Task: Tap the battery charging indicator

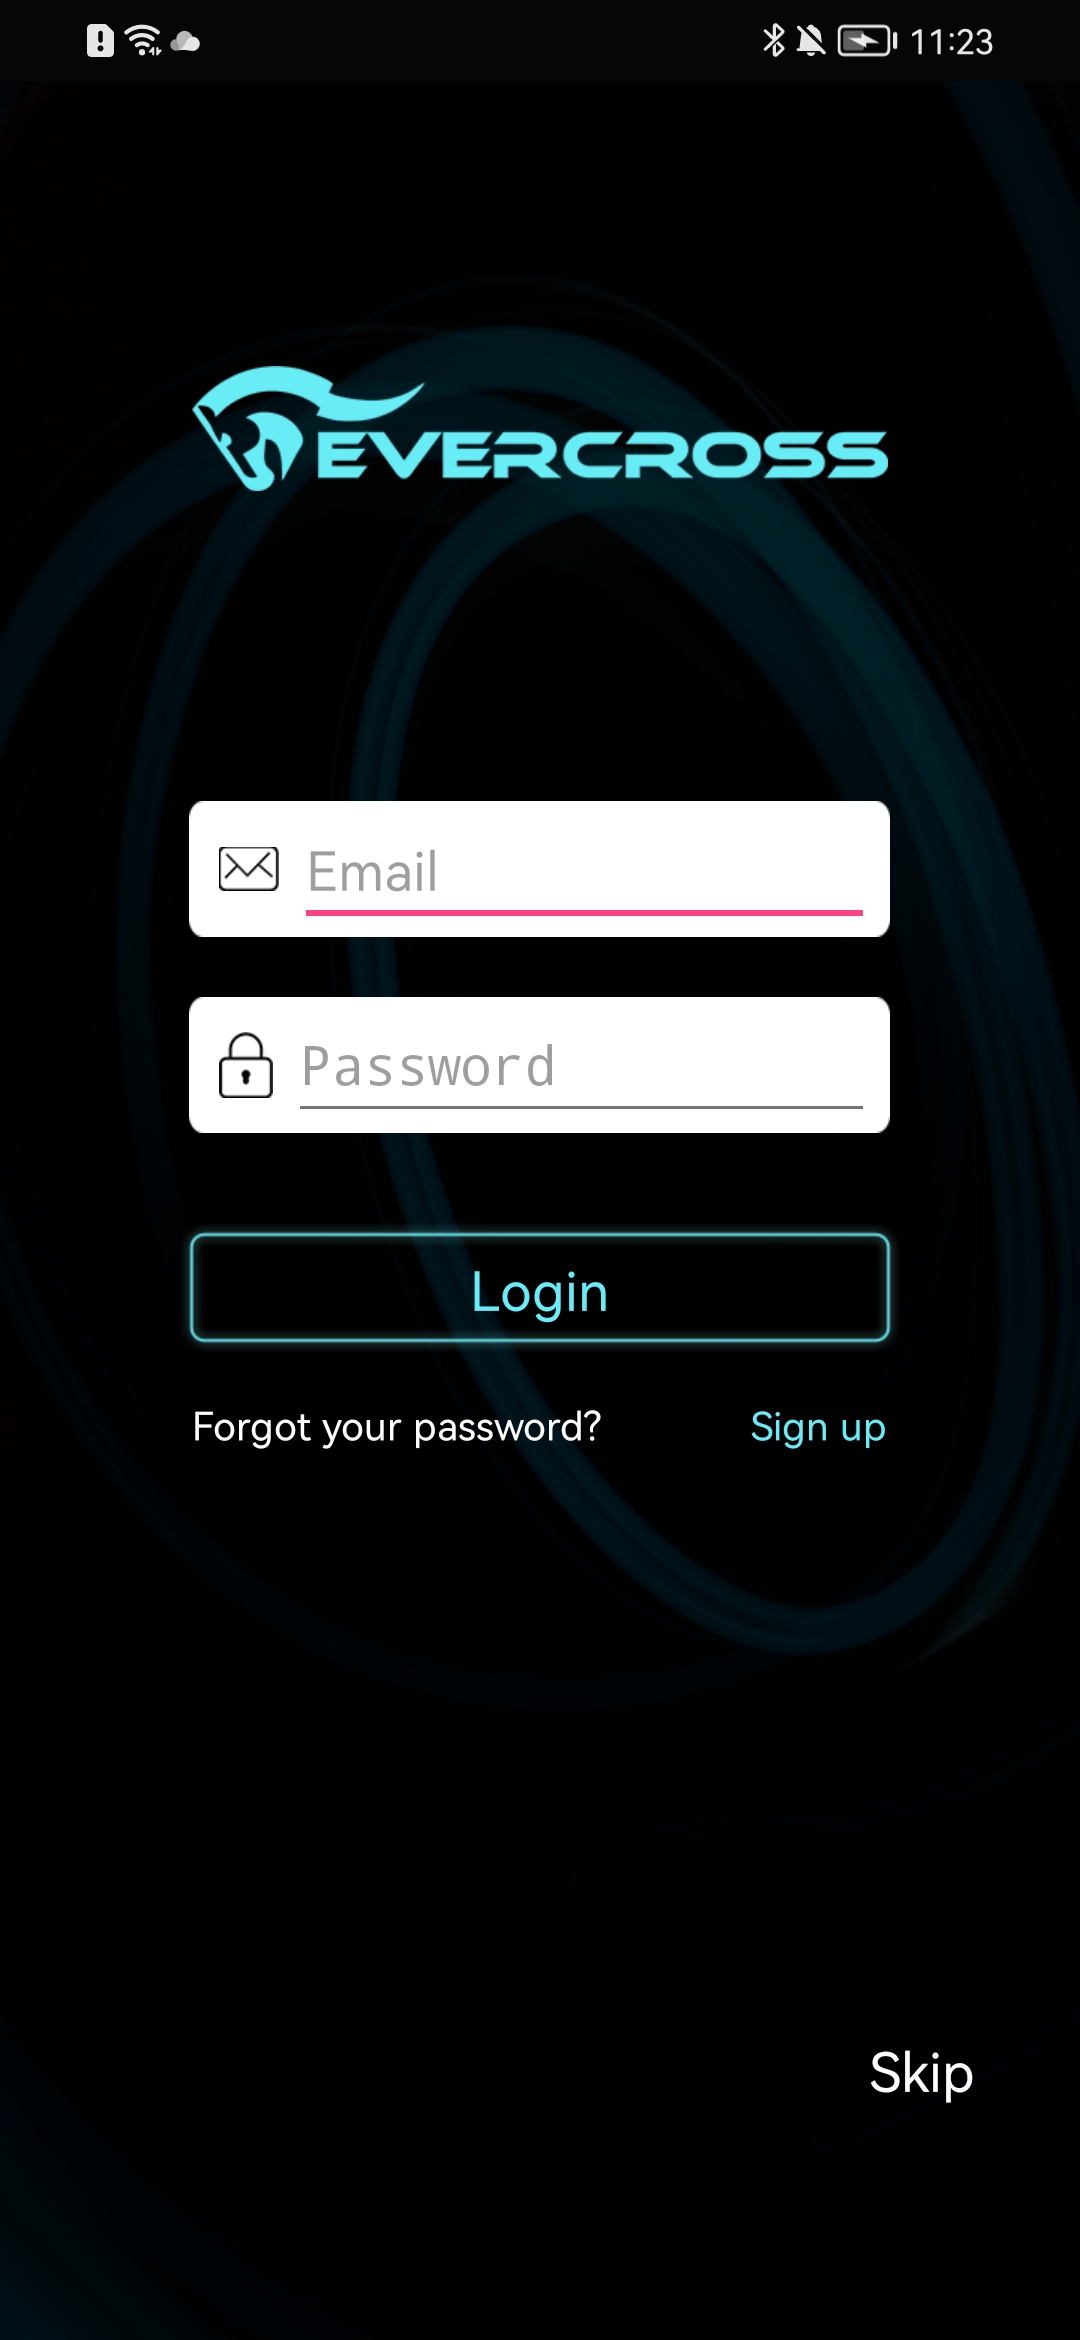Action: coord(867,41)
